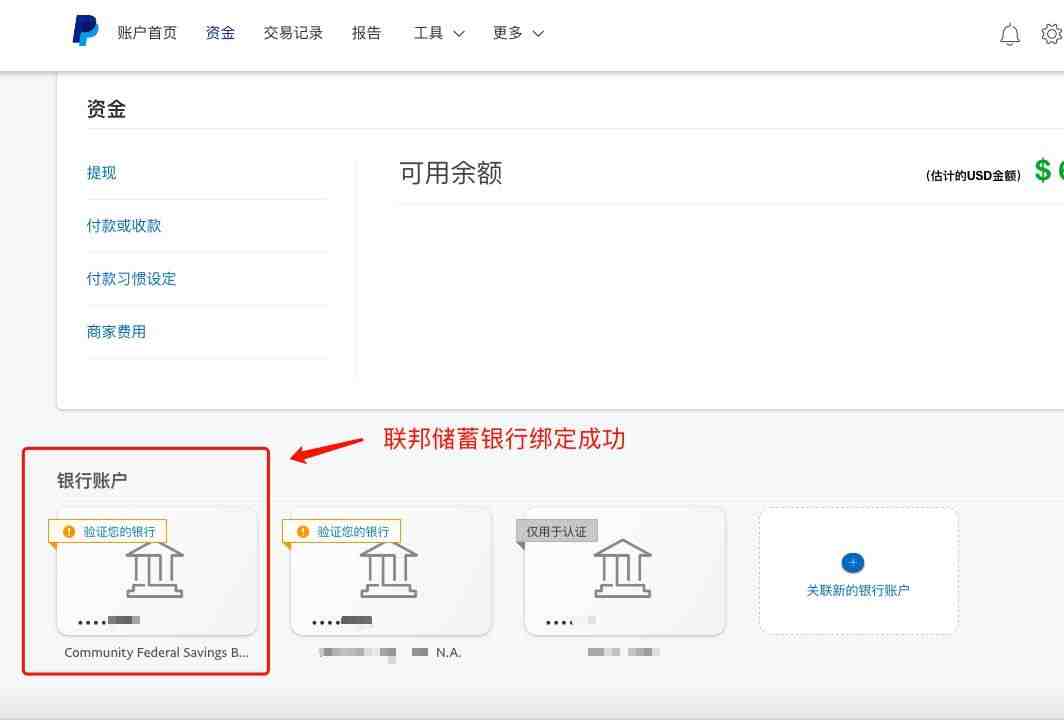Click the masked account number on N.A. bank card
This screenshot has width=1064, height=720.
(342, 620)
